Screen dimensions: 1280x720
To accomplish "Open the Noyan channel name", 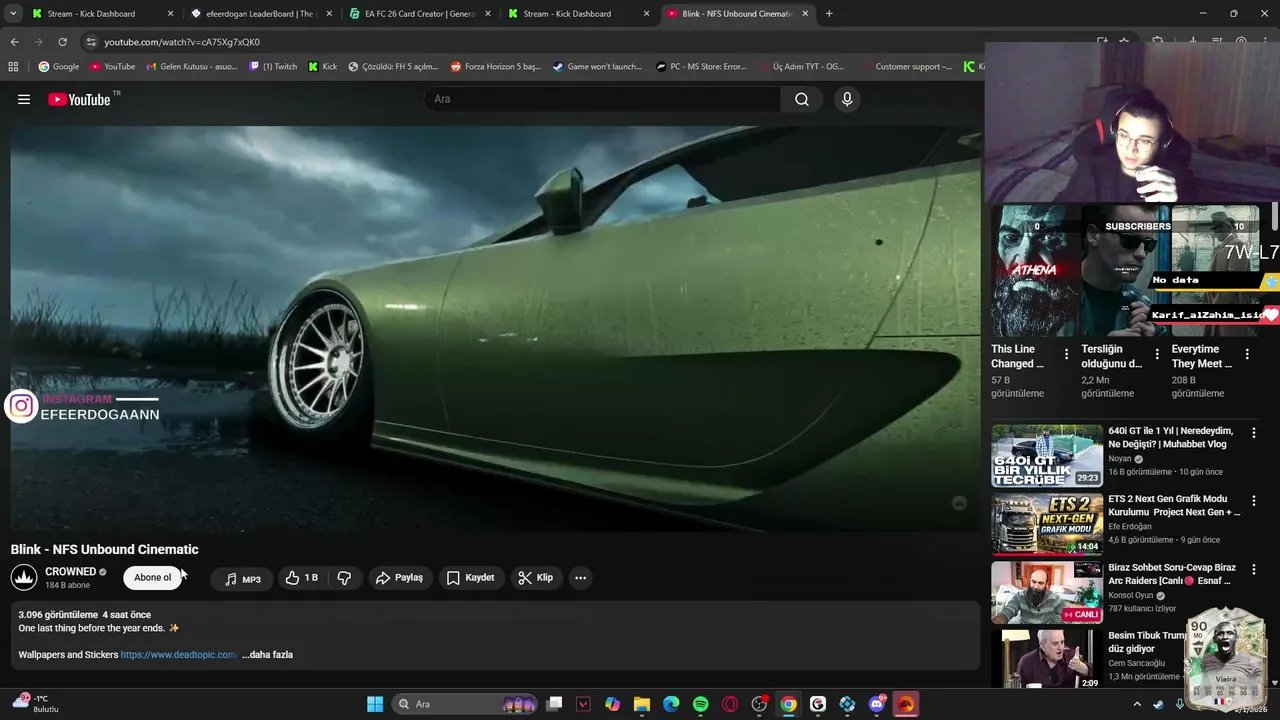I will pos(1120,459).
